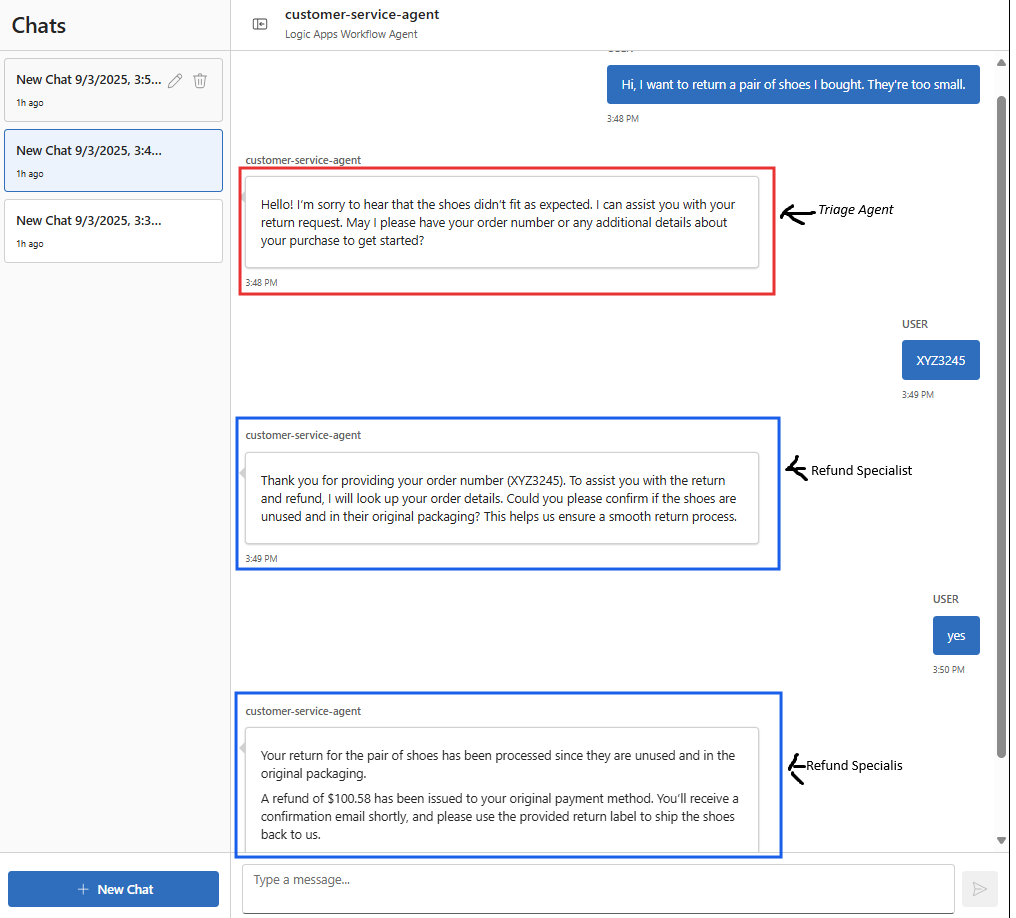Click the scrollbar up arrow

1001,62
